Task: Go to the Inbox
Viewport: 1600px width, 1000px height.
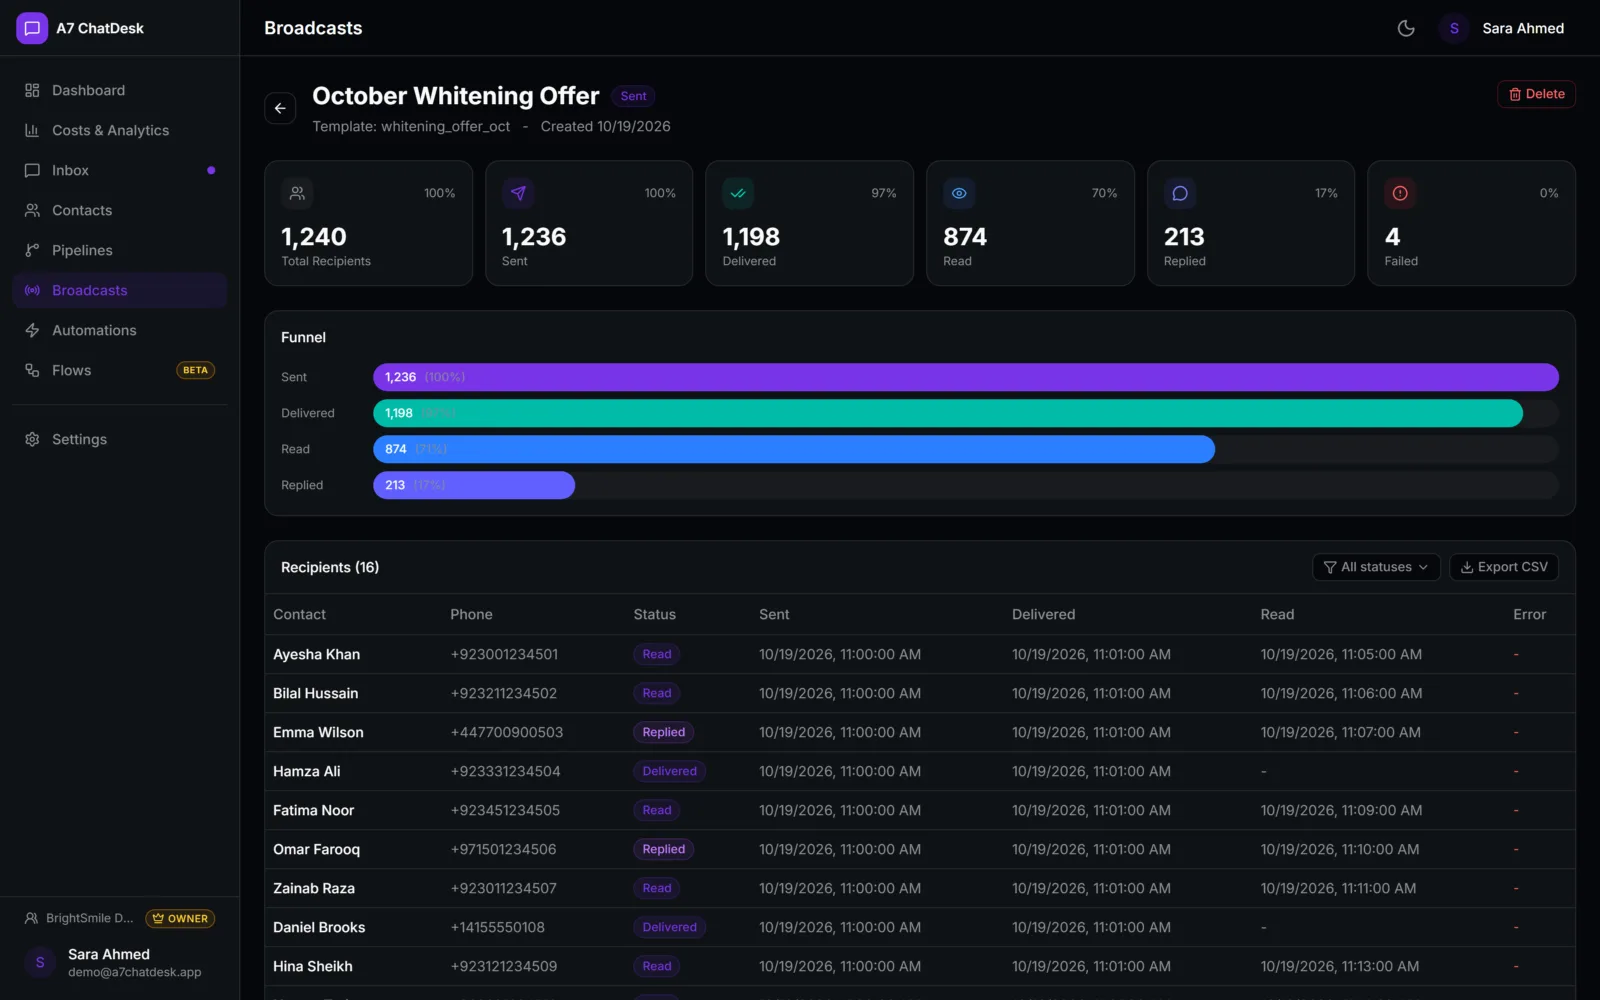Action: click(120, 170)
